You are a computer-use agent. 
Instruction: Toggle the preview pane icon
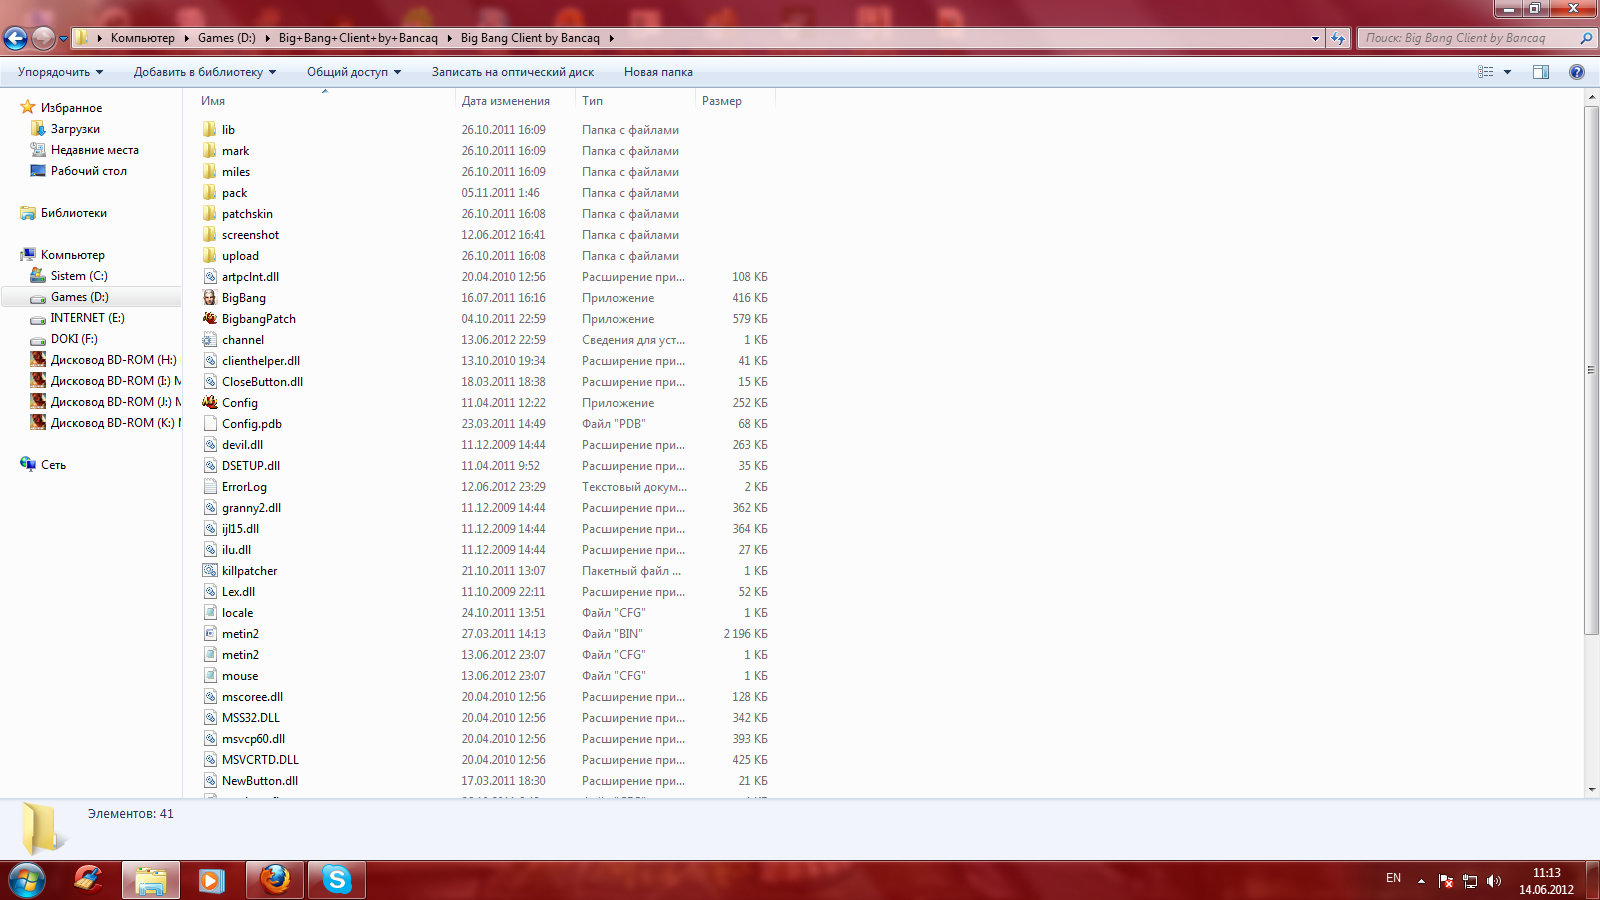pyautogui.click(x=1541, y=72)
